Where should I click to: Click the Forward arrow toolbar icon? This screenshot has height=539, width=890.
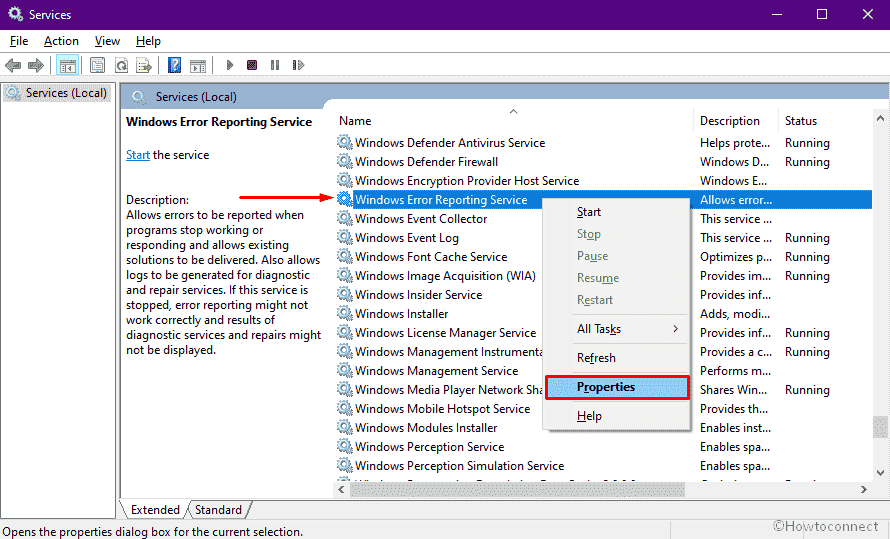tap(36, 66)
